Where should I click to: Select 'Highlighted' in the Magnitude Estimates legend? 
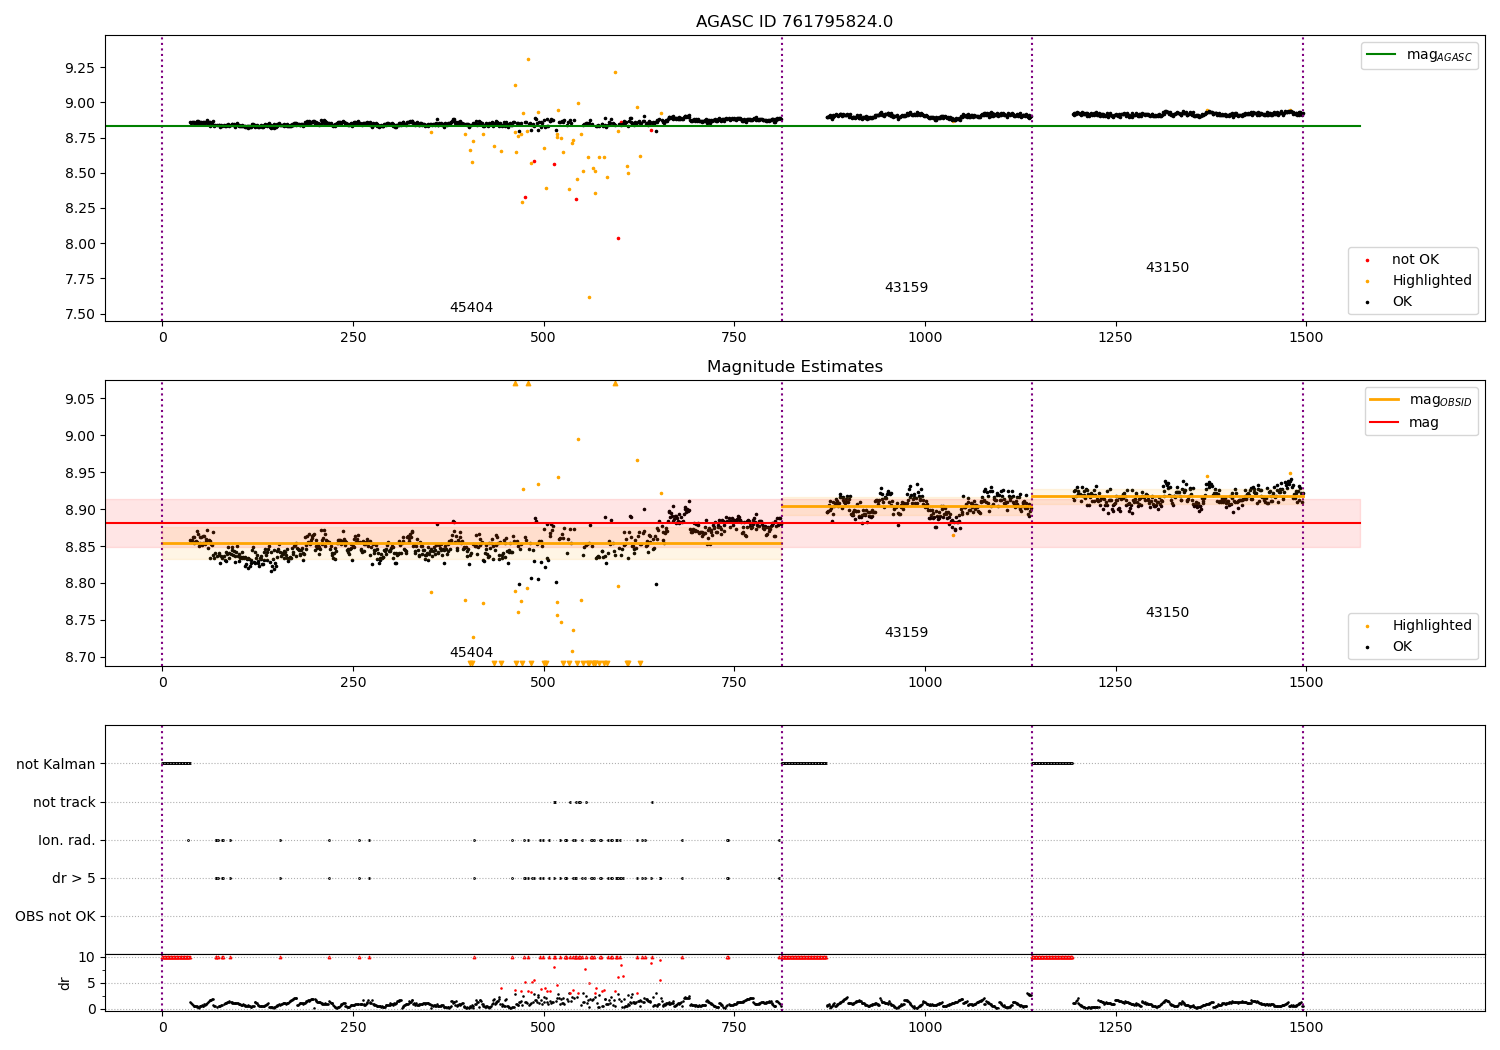1432,626
